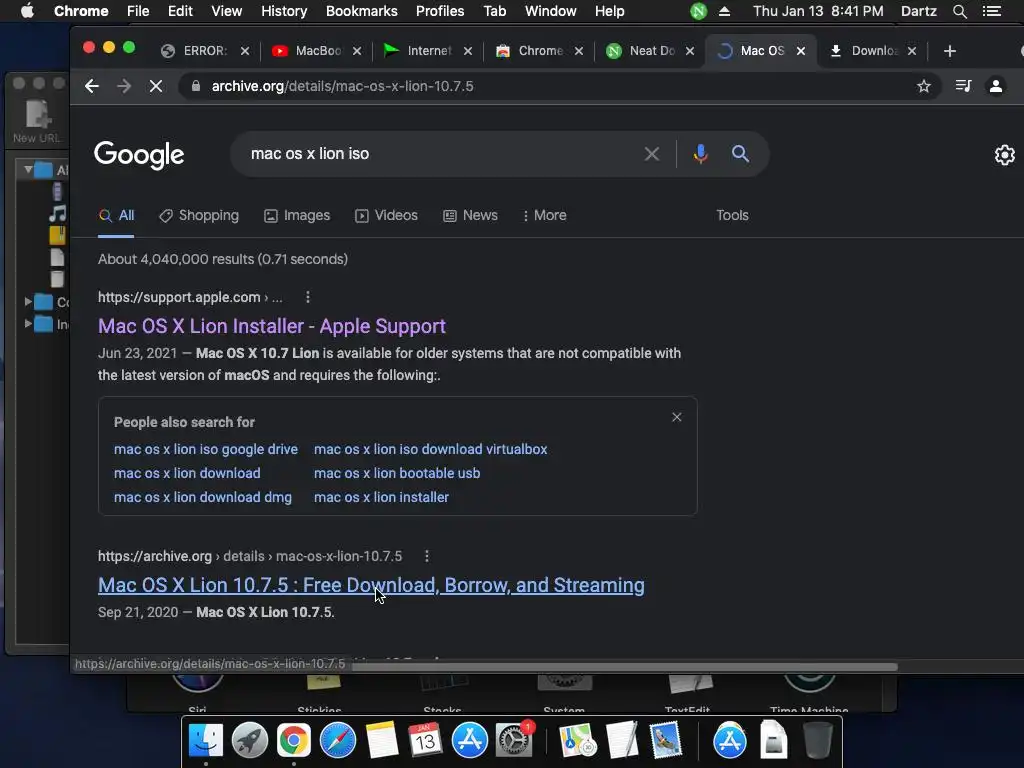Click New URL in background window

pos(37,121)
